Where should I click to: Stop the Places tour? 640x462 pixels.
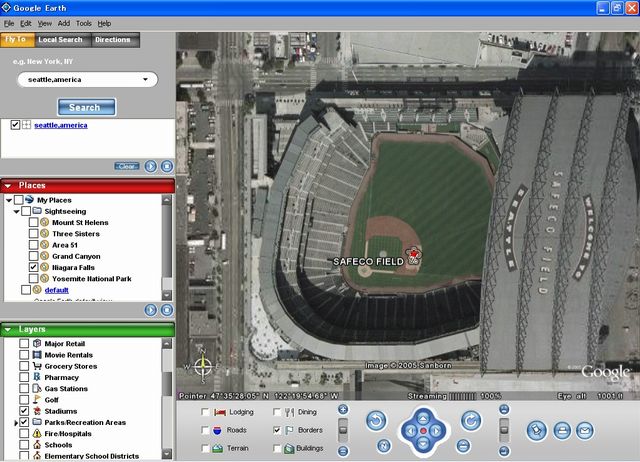(x=167, y=310)
